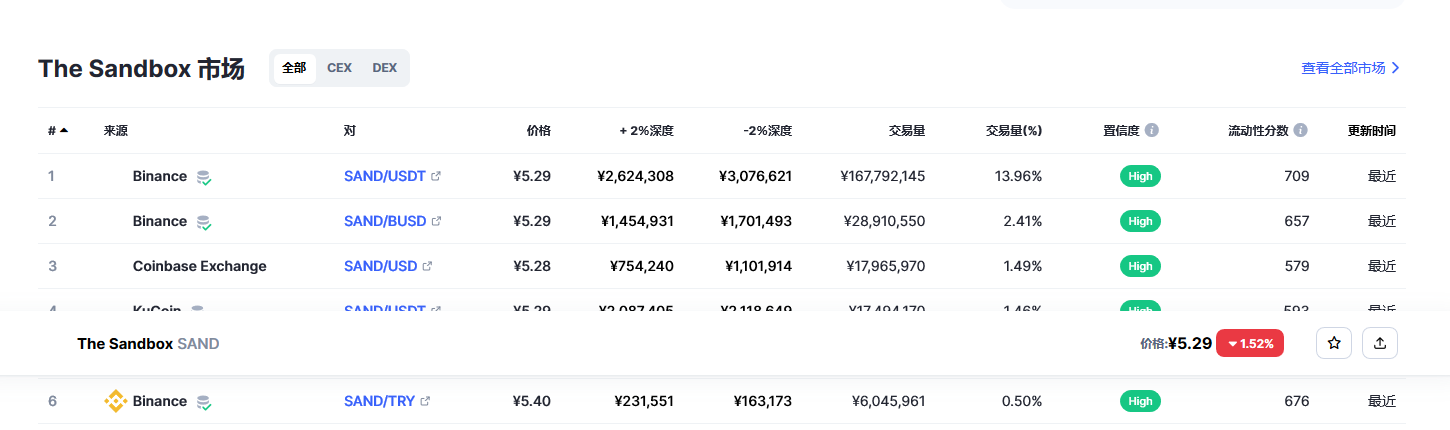Click reserve-verified icon in Binance SAND/USDT row
The image size is (1450, 430).
coord(203,177)
